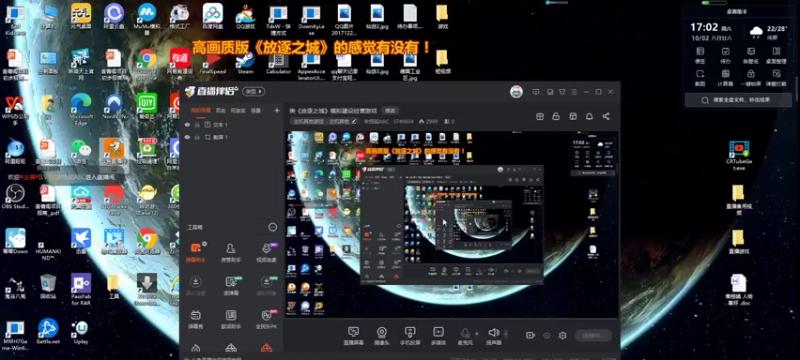Viewport: 800px width, 360px height.
Task: Select the orange active scene tab
Action: coord(201,110)
